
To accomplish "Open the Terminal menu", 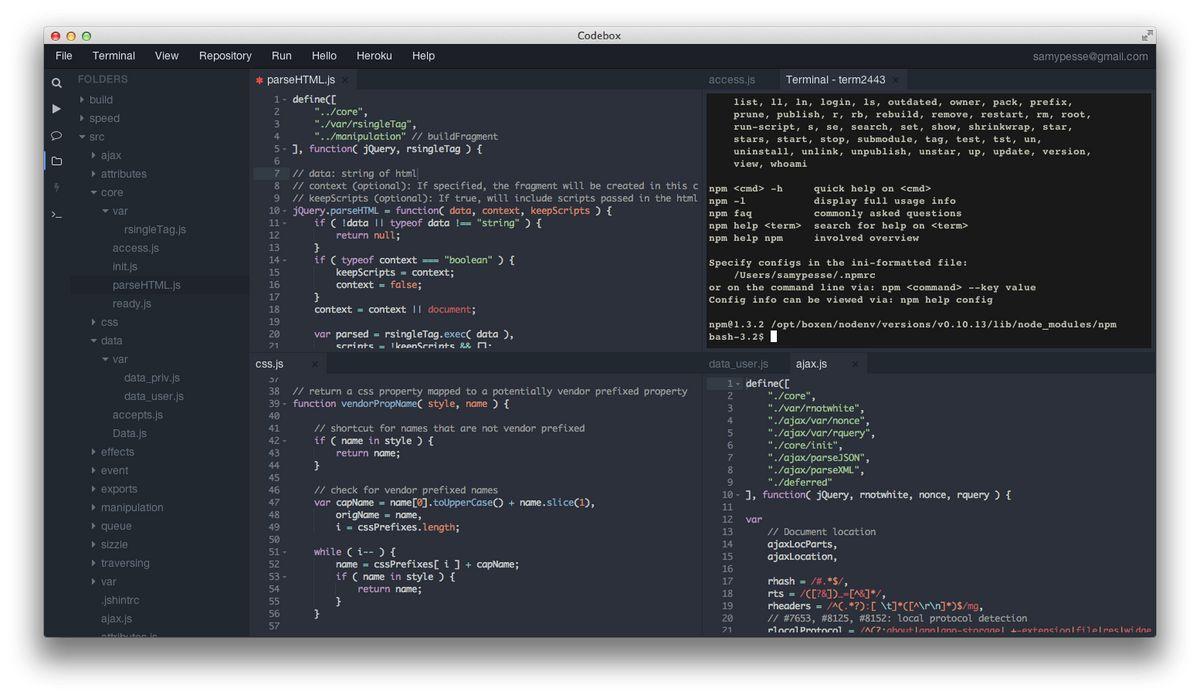I will point(114,56).
